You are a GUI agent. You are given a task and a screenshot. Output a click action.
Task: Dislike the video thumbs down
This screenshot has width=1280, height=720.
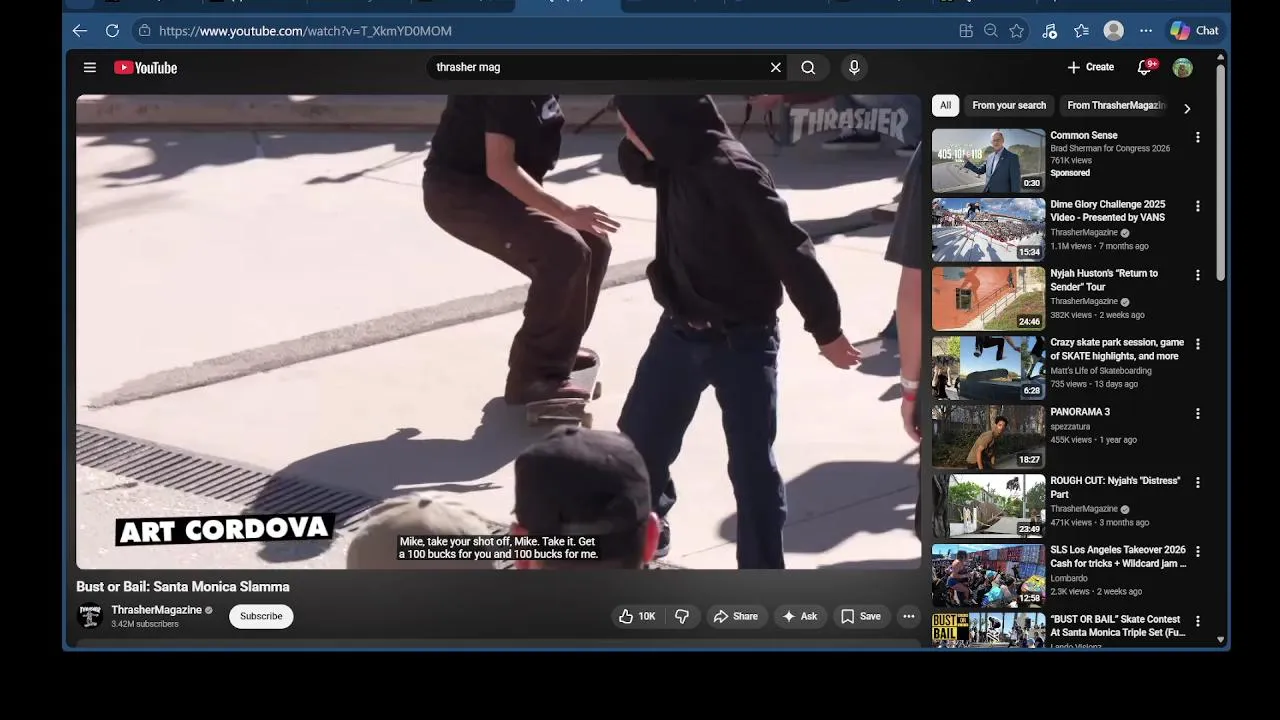[x=682, y=616]
